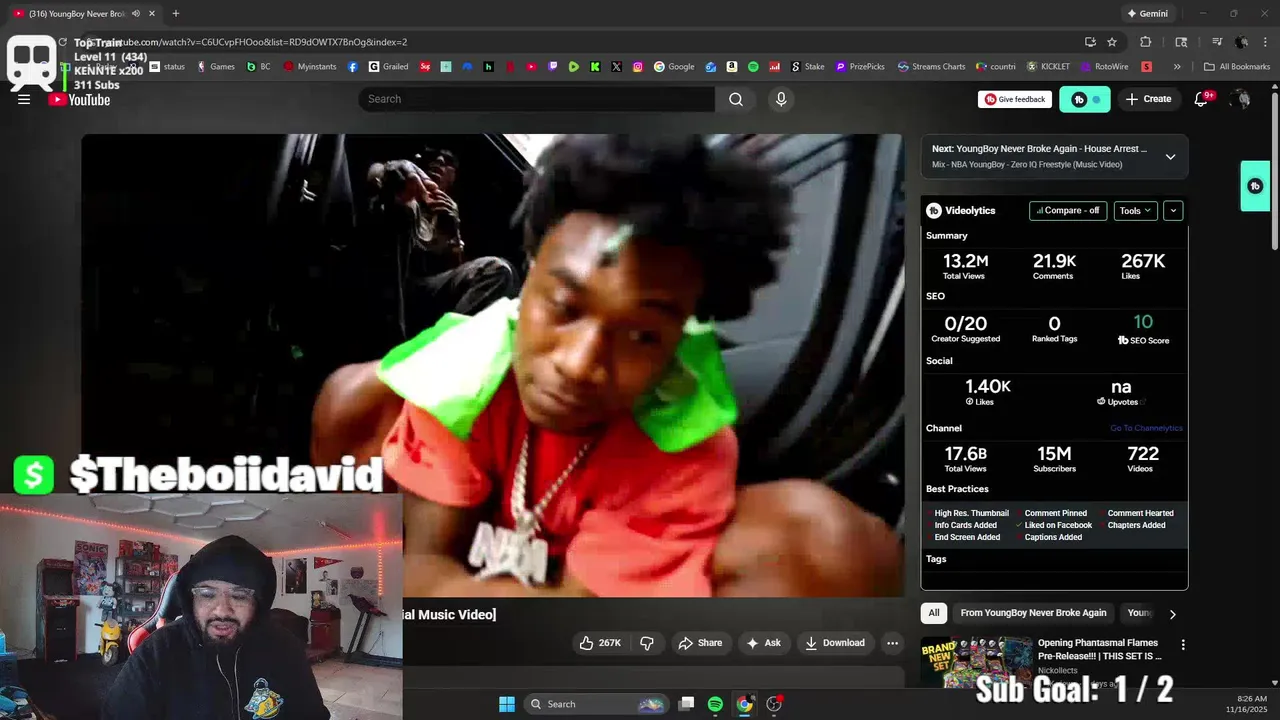Open the Twitch bookmark icon
Viewport: 1280px width, 720px height.
click(553, 67)
